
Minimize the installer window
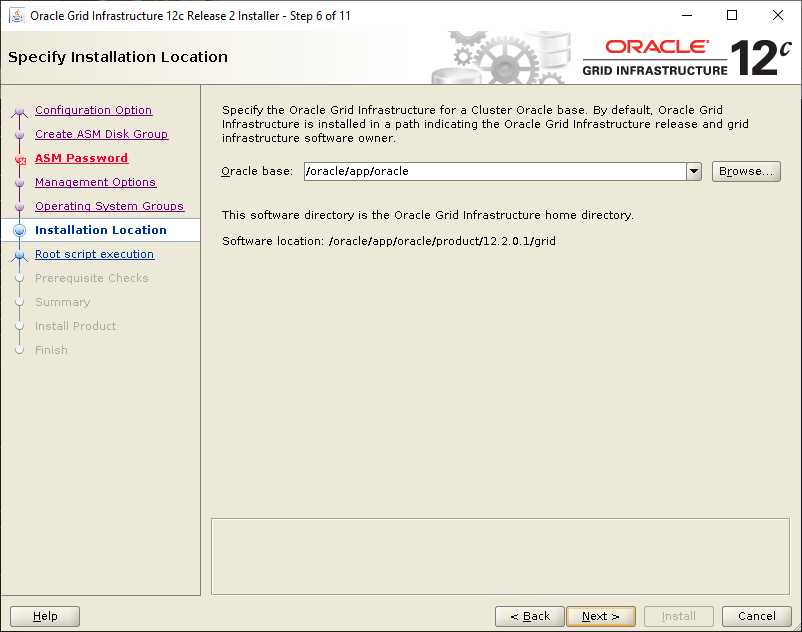(x=687, y=15)
